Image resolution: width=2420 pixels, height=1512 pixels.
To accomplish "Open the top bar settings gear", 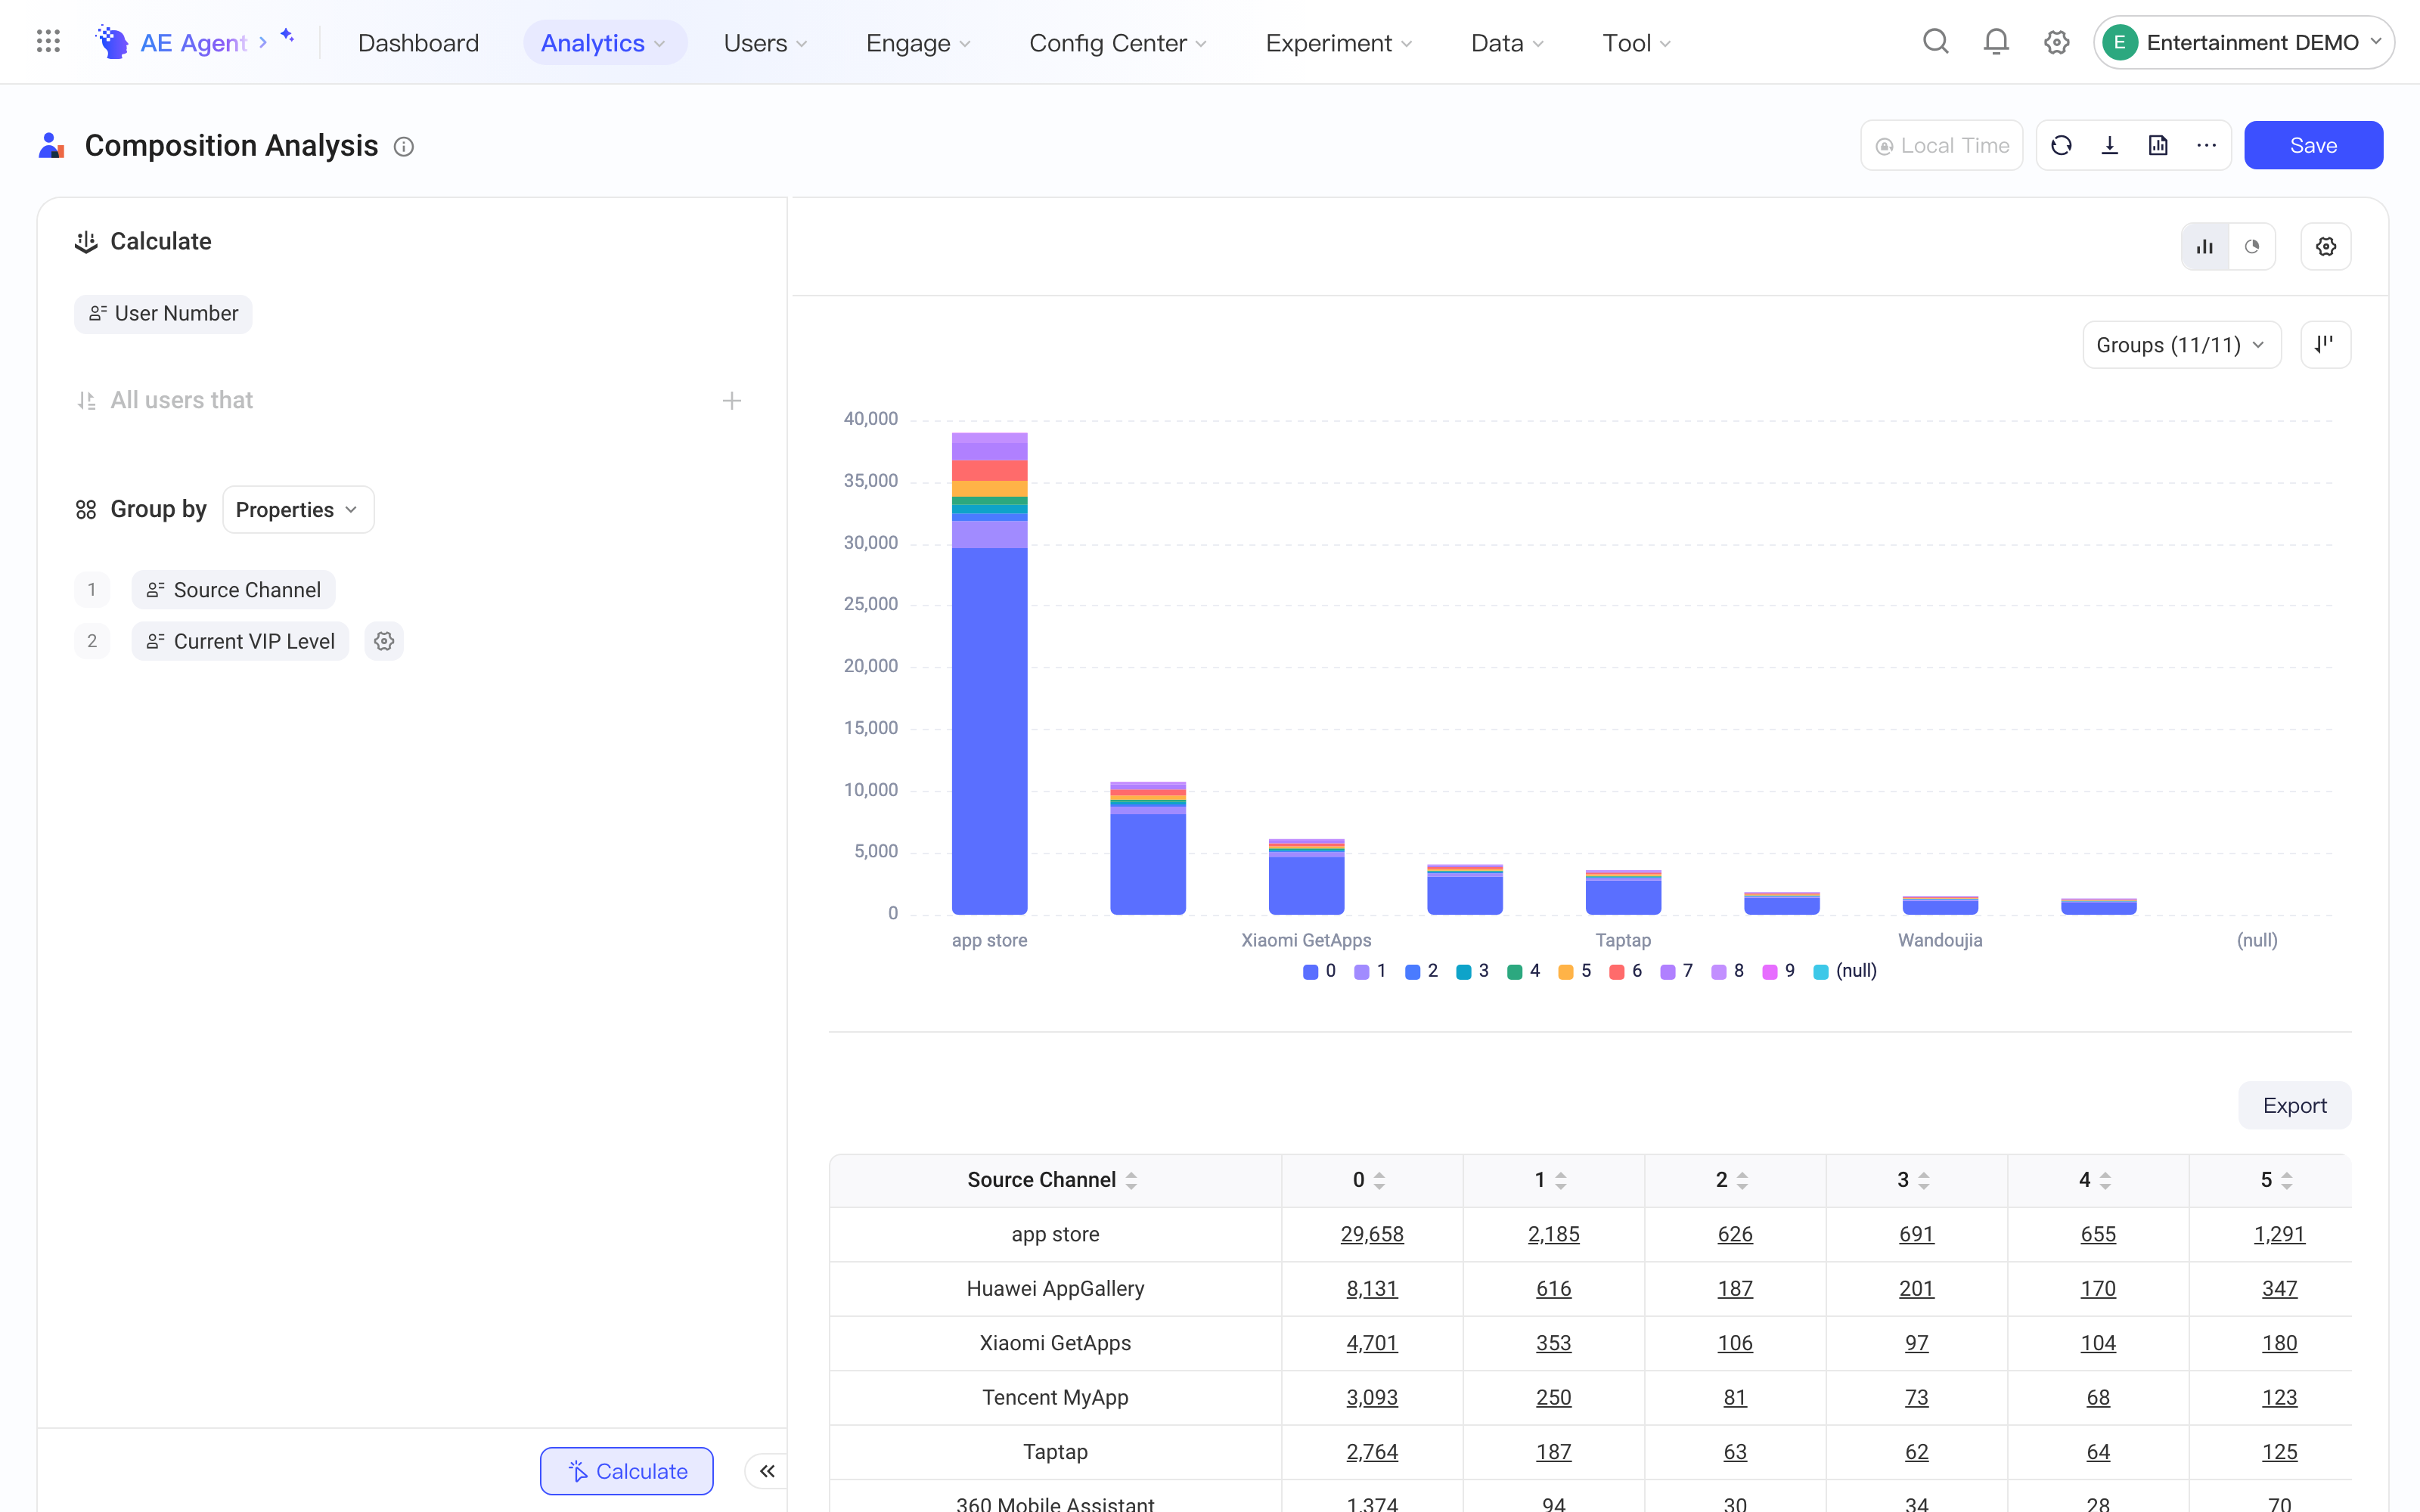I will click(x=2056, y=42).
